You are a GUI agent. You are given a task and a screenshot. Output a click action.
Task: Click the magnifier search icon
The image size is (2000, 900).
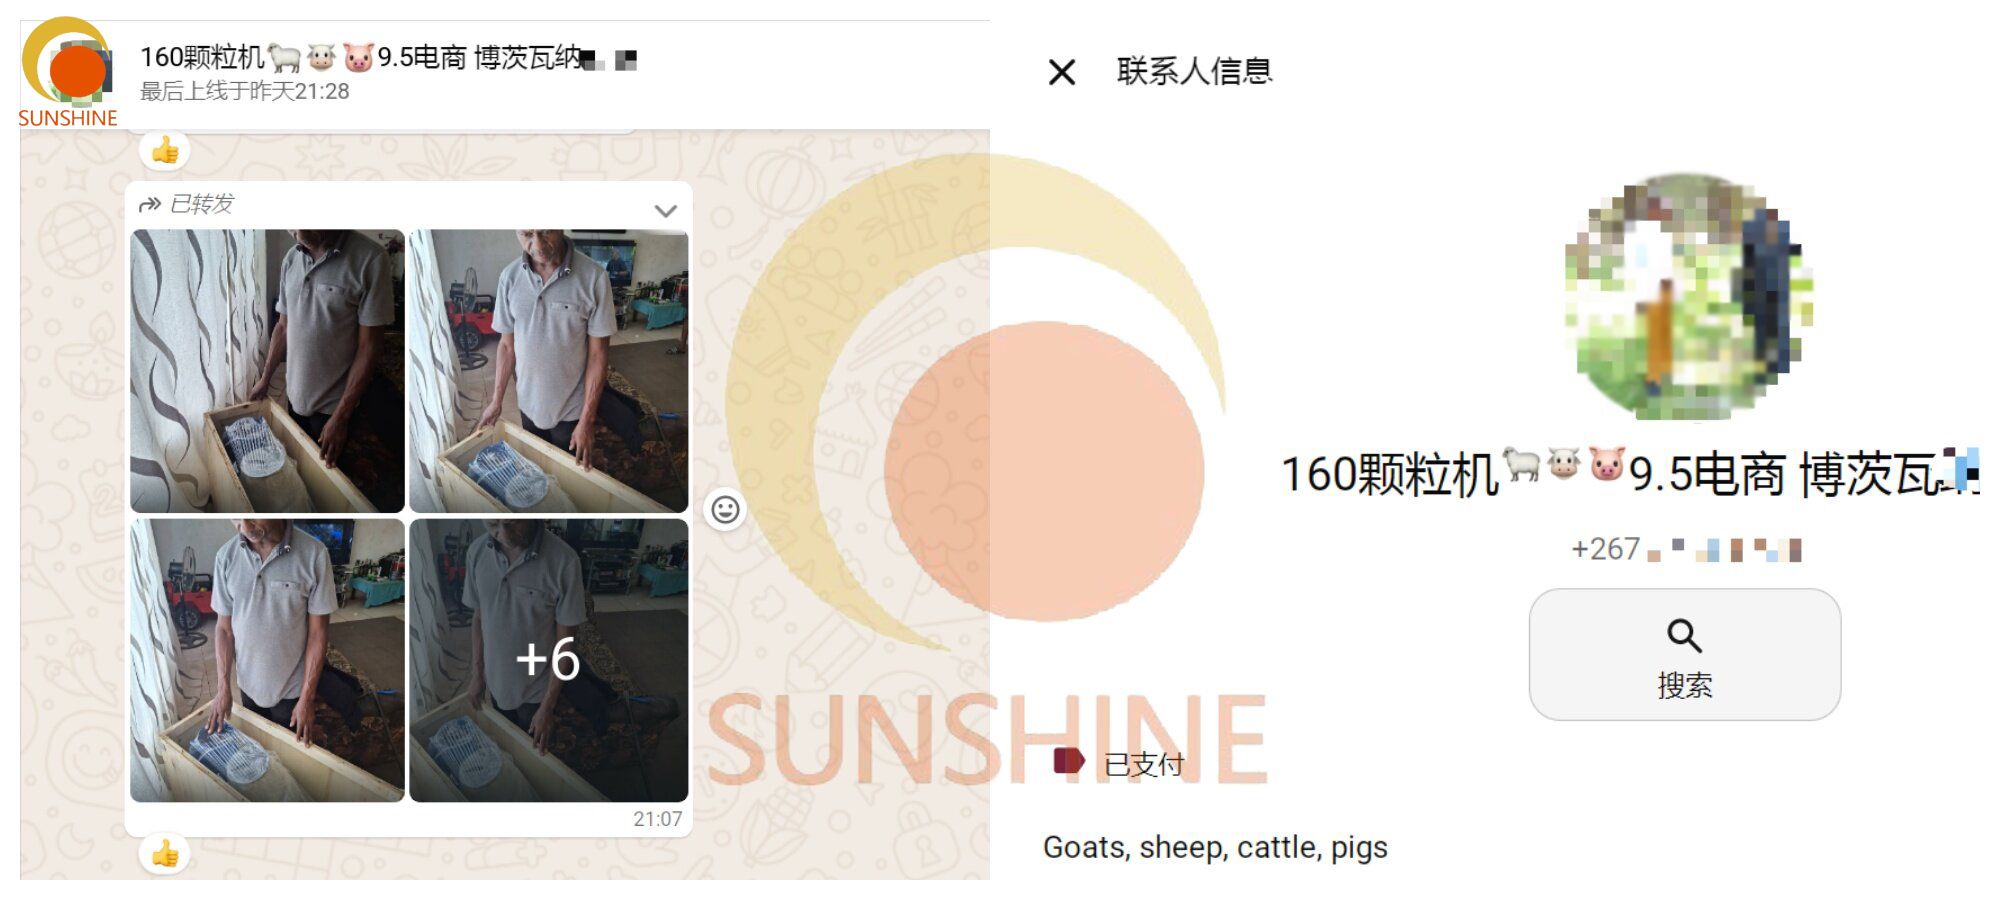pos(1684,635)
